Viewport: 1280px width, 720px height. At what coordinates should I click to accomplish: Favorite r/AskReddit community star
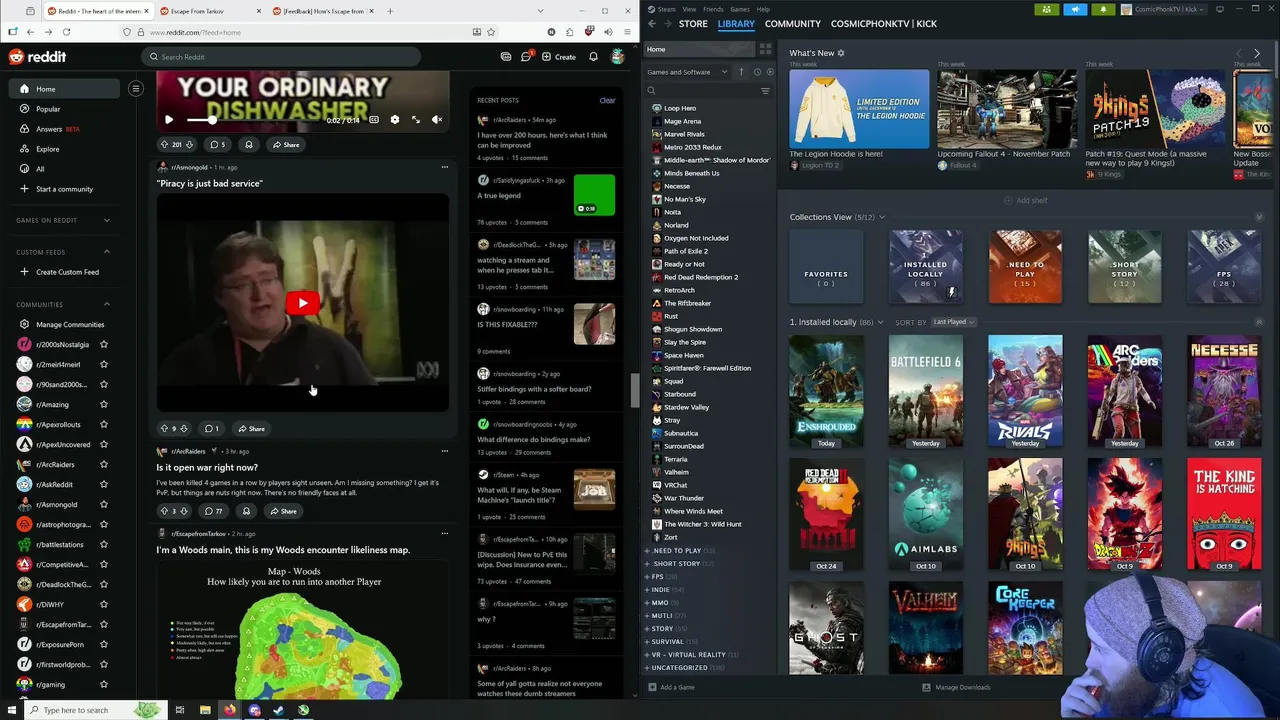pyautogui.click(x=104, y=484)
